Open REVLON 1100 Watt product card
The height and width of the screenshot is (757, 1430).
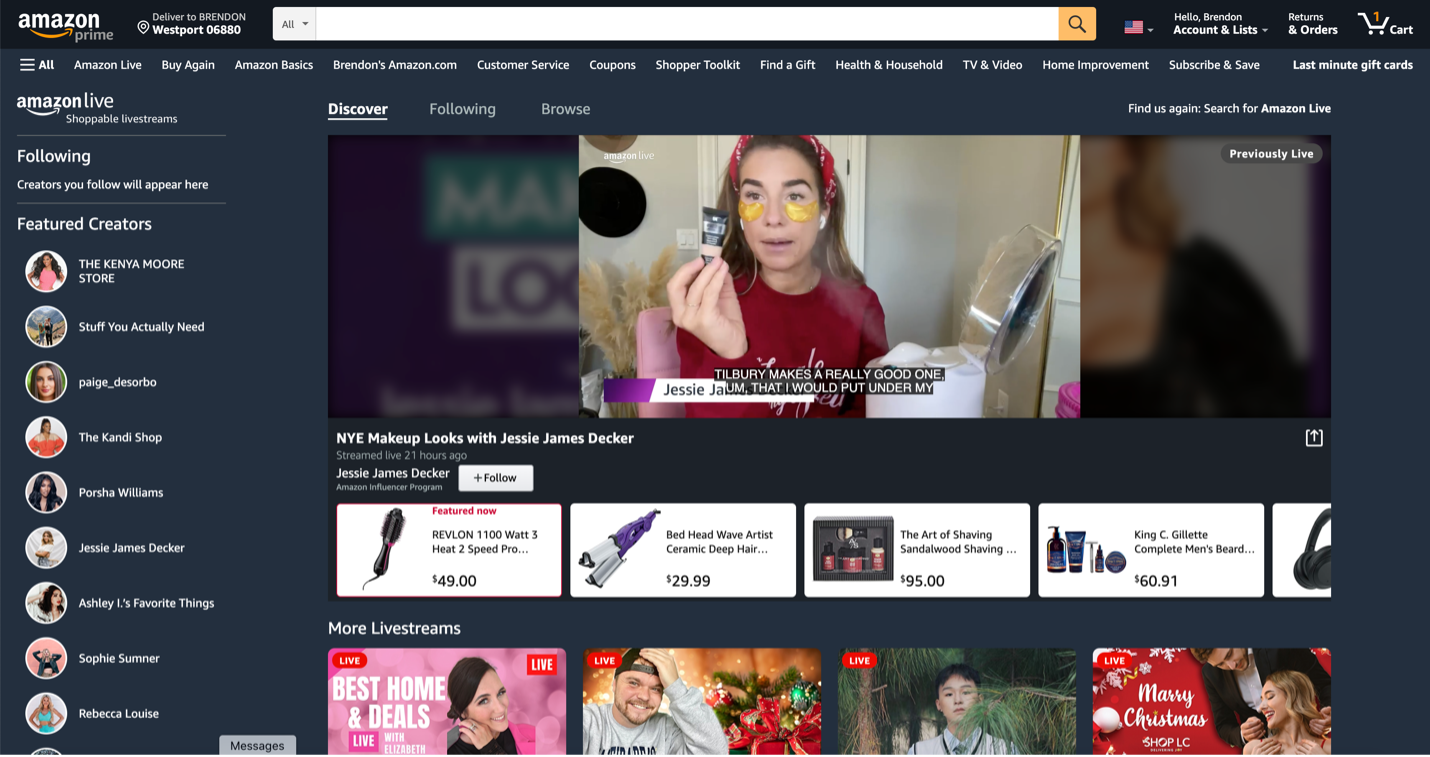(449, 550)
